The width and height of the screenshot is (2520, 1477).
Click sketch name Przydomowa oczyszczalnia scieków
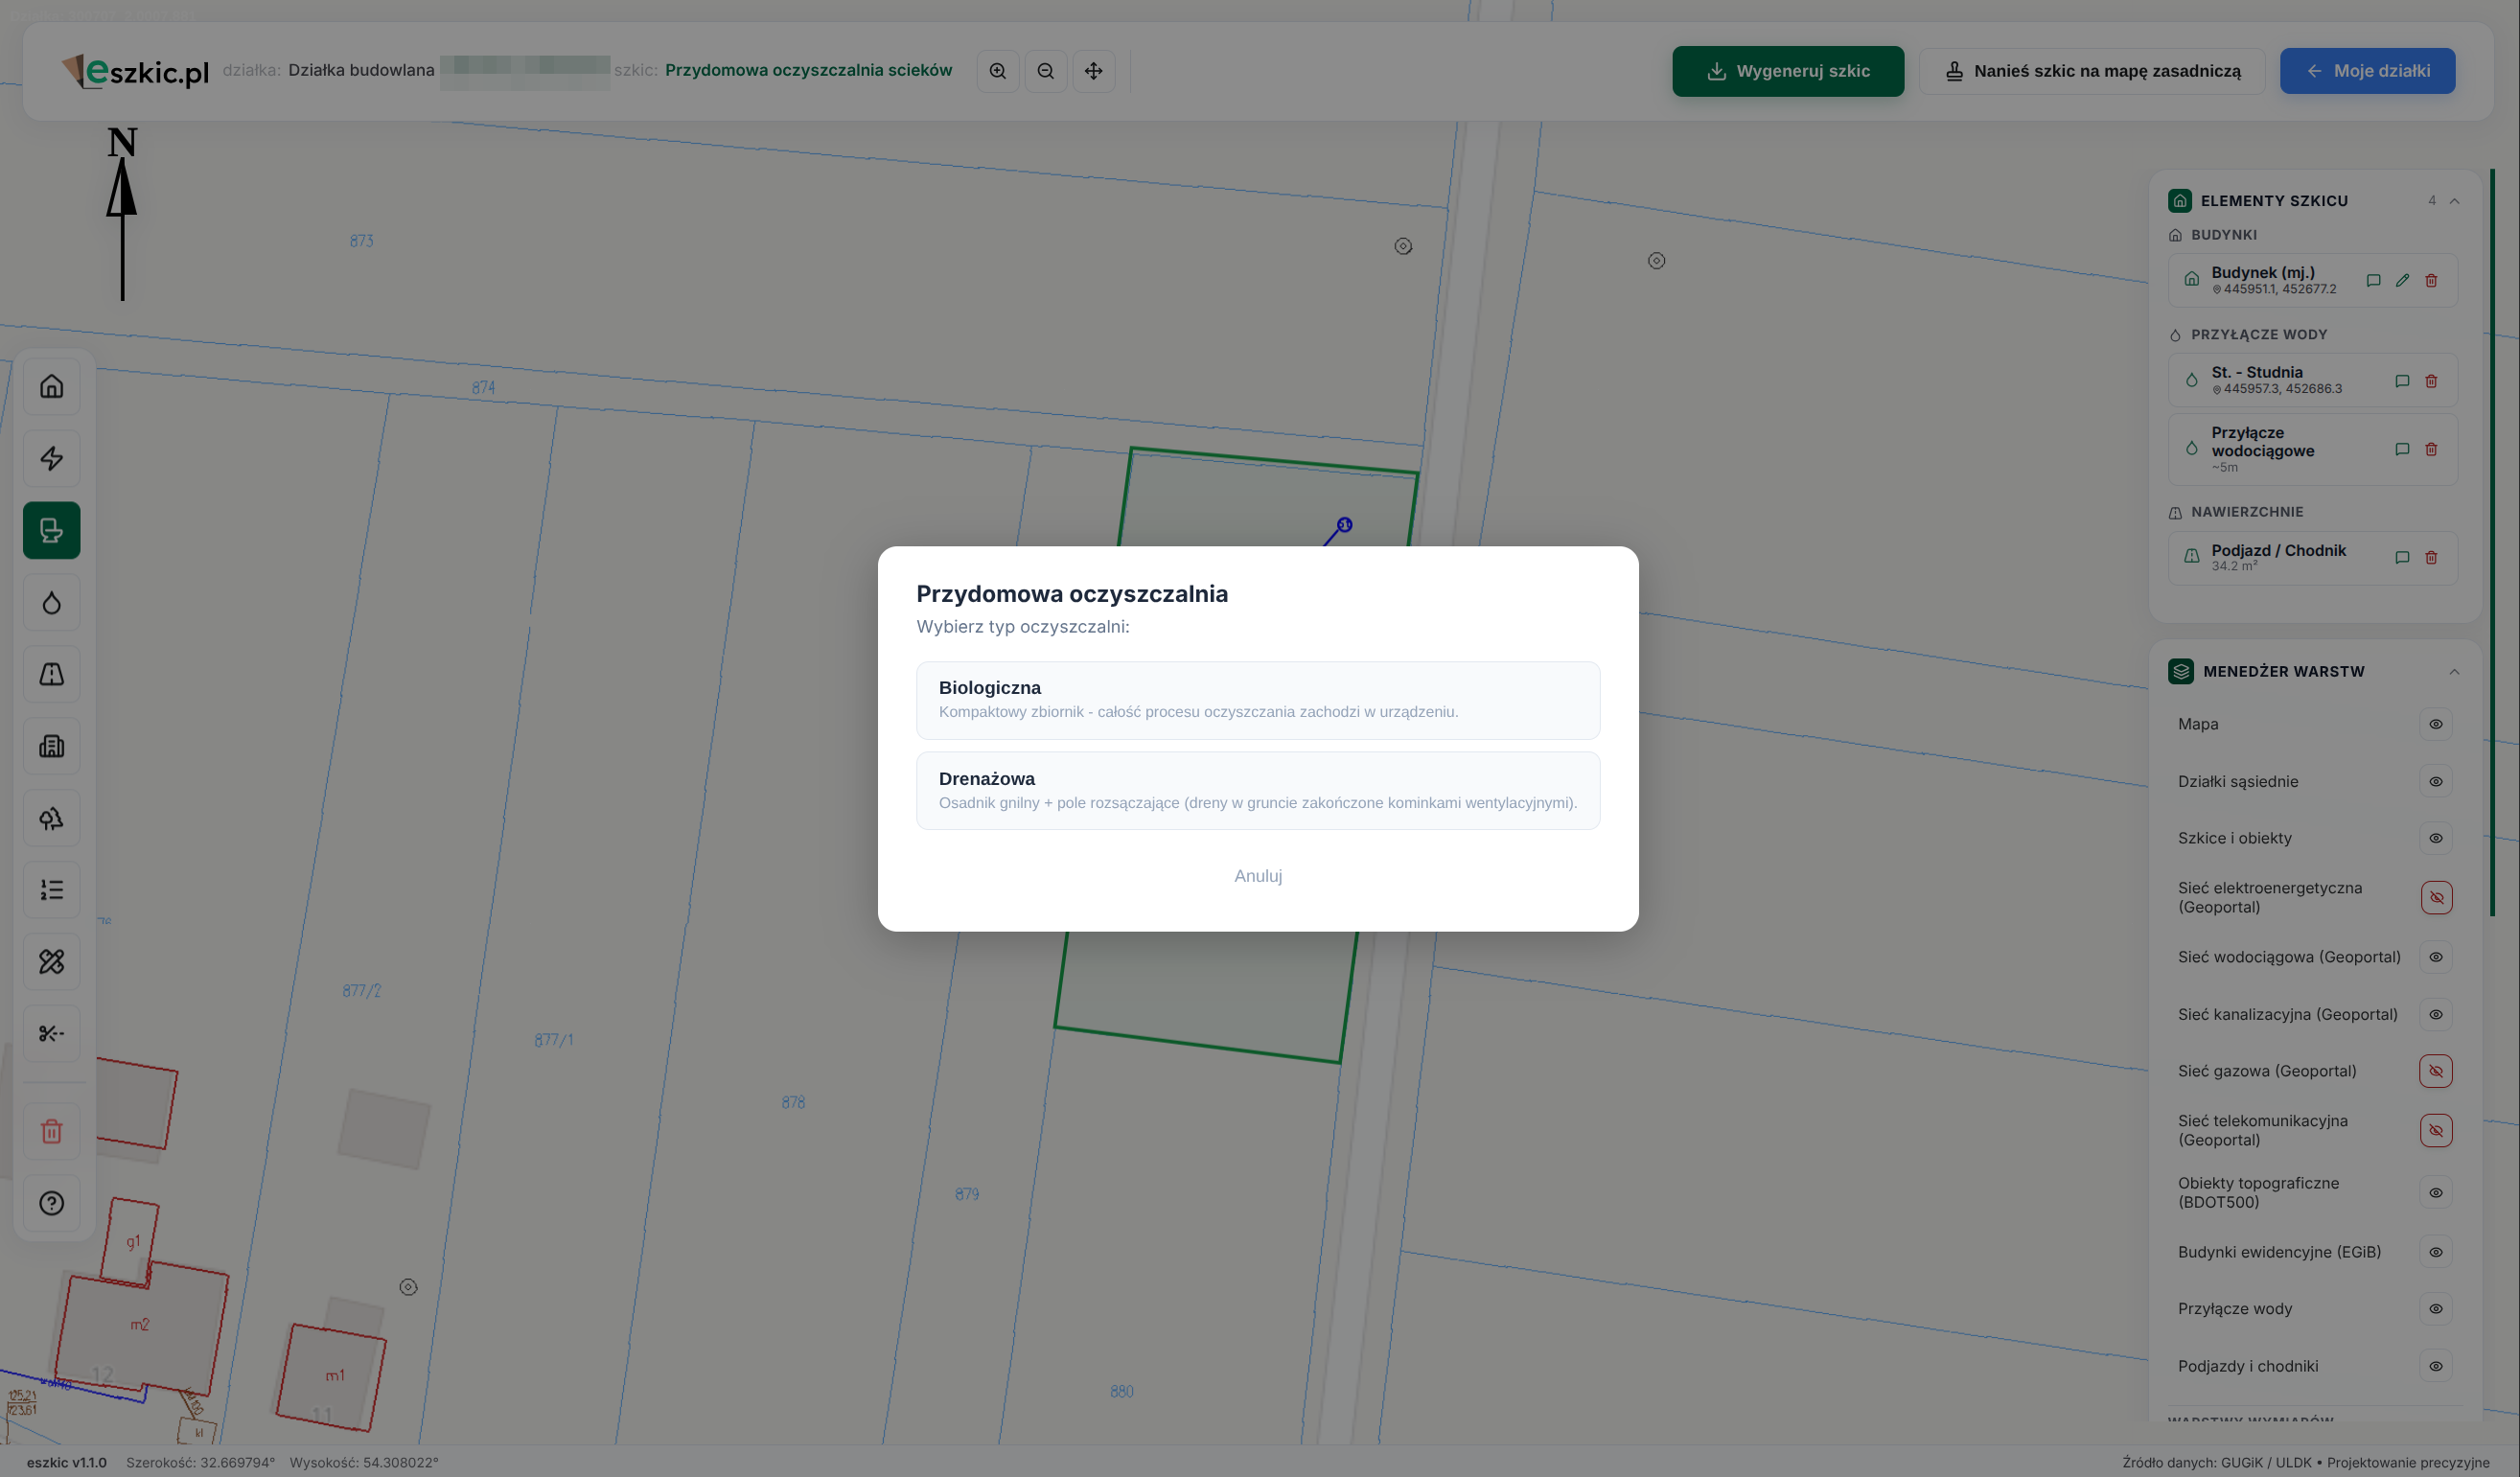[x=808, y=70]
